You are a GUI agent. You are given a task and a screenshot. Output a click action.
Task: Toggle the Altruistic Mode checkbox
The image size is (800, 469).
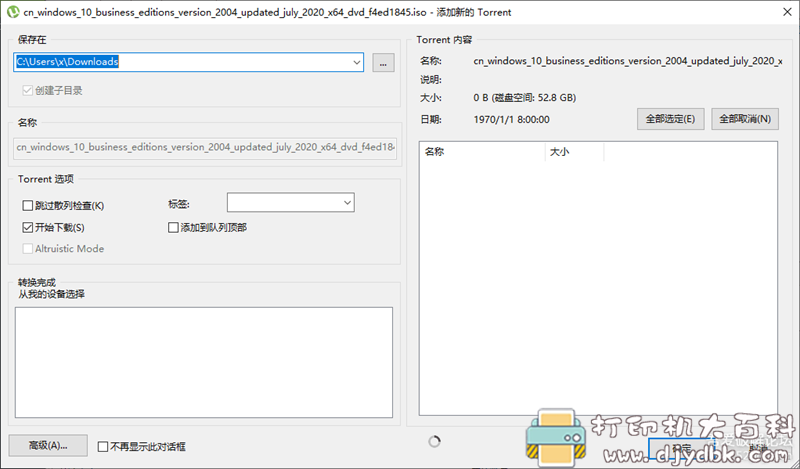tap(28, 249)
